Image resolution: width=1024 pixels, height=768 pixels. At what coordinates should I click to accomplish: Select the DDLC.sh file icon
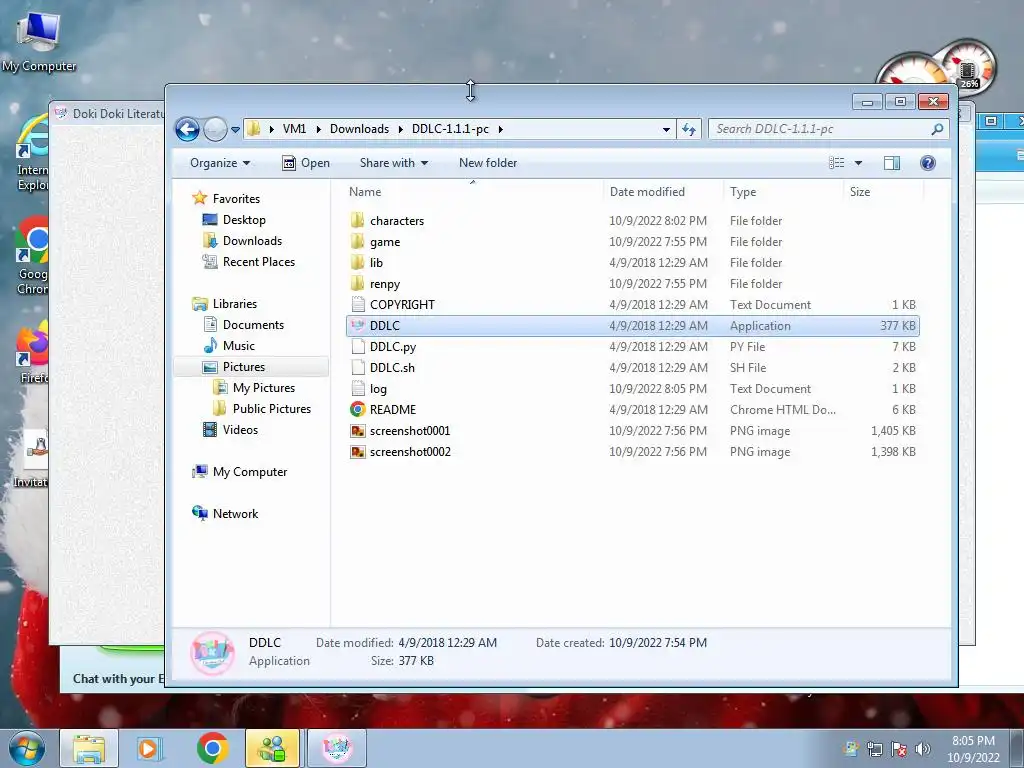click(x=357, y=368)
